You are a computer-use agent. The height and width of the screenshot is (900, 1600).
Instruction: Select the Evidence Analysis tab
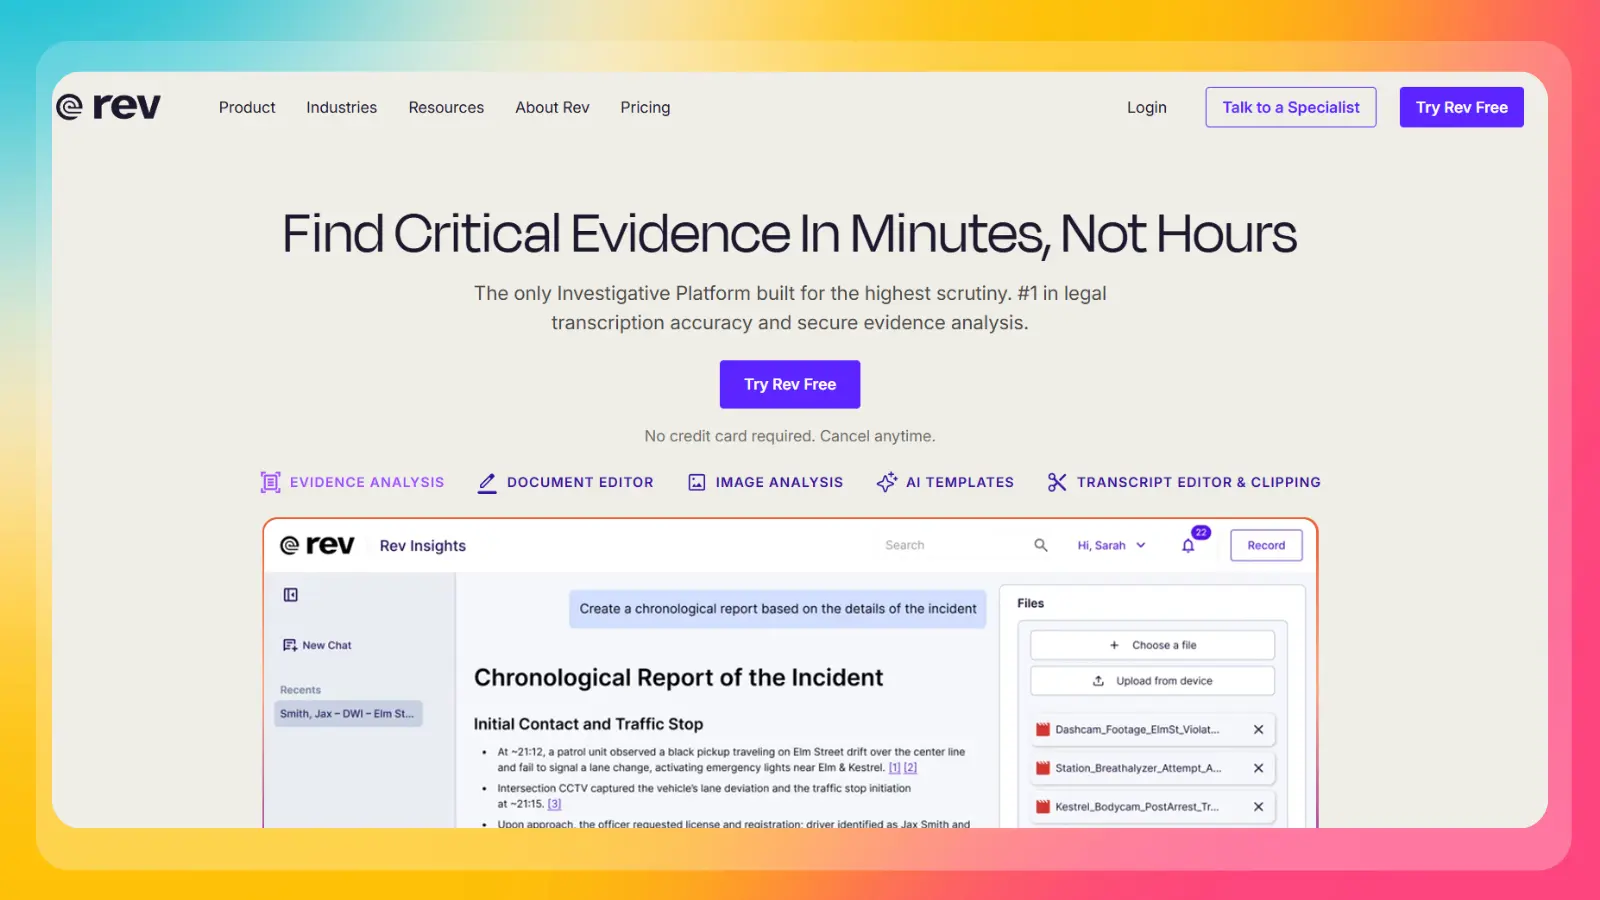pos(352,482)
